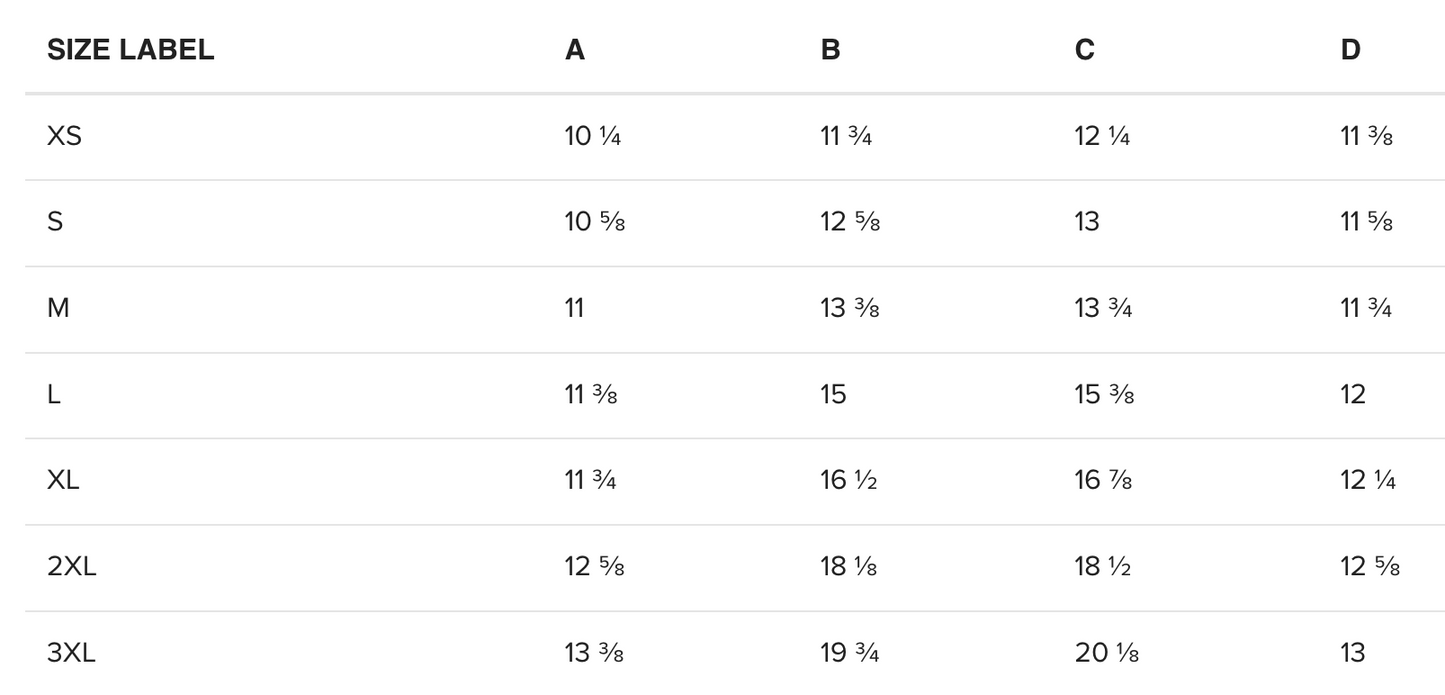
Task: Select the XS size row label
Action: (64, 136)
